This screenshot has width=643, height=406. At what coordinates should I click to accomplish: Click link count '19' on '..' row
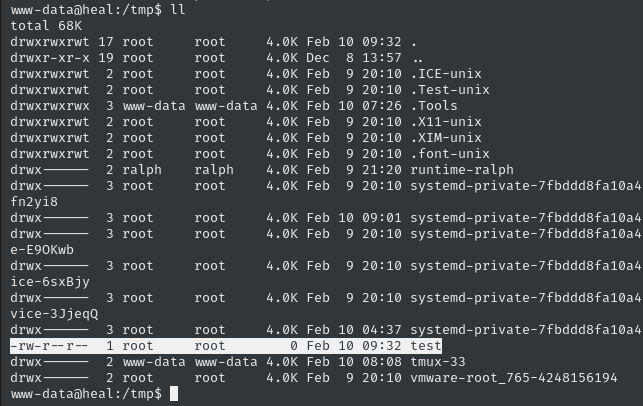coord(106,58)
